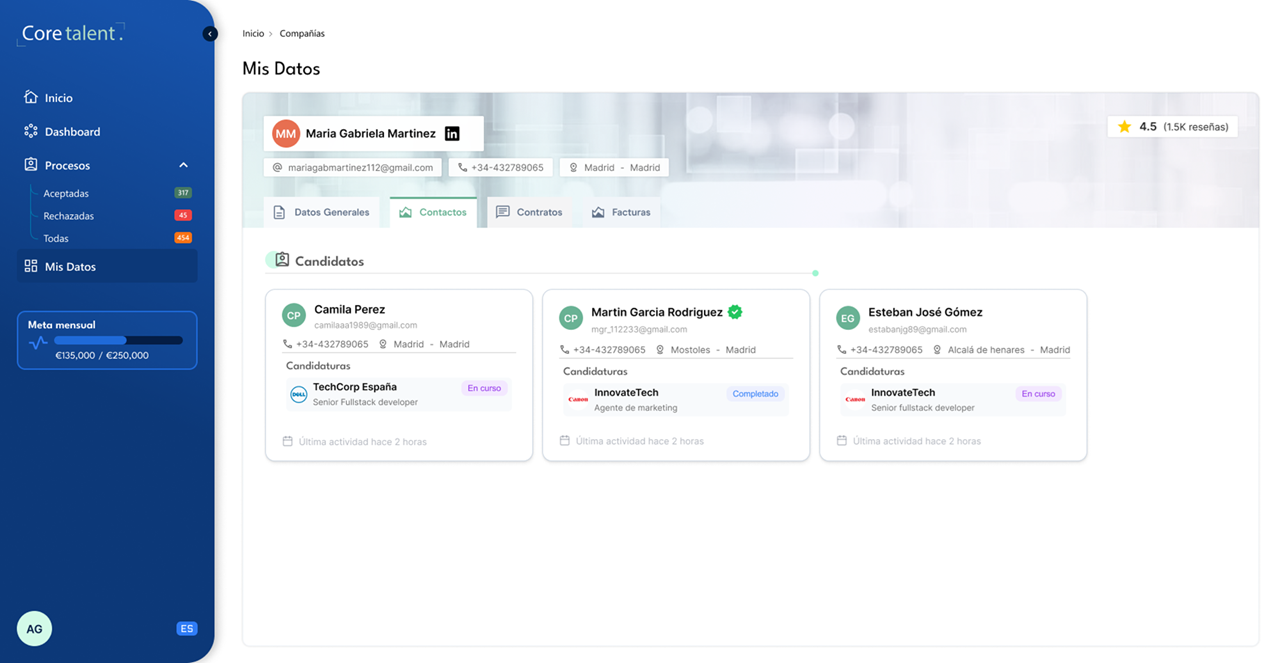Click the Candidatos section icon
This screenshot has width=1280, height=663.
click(x=282, y=260)
